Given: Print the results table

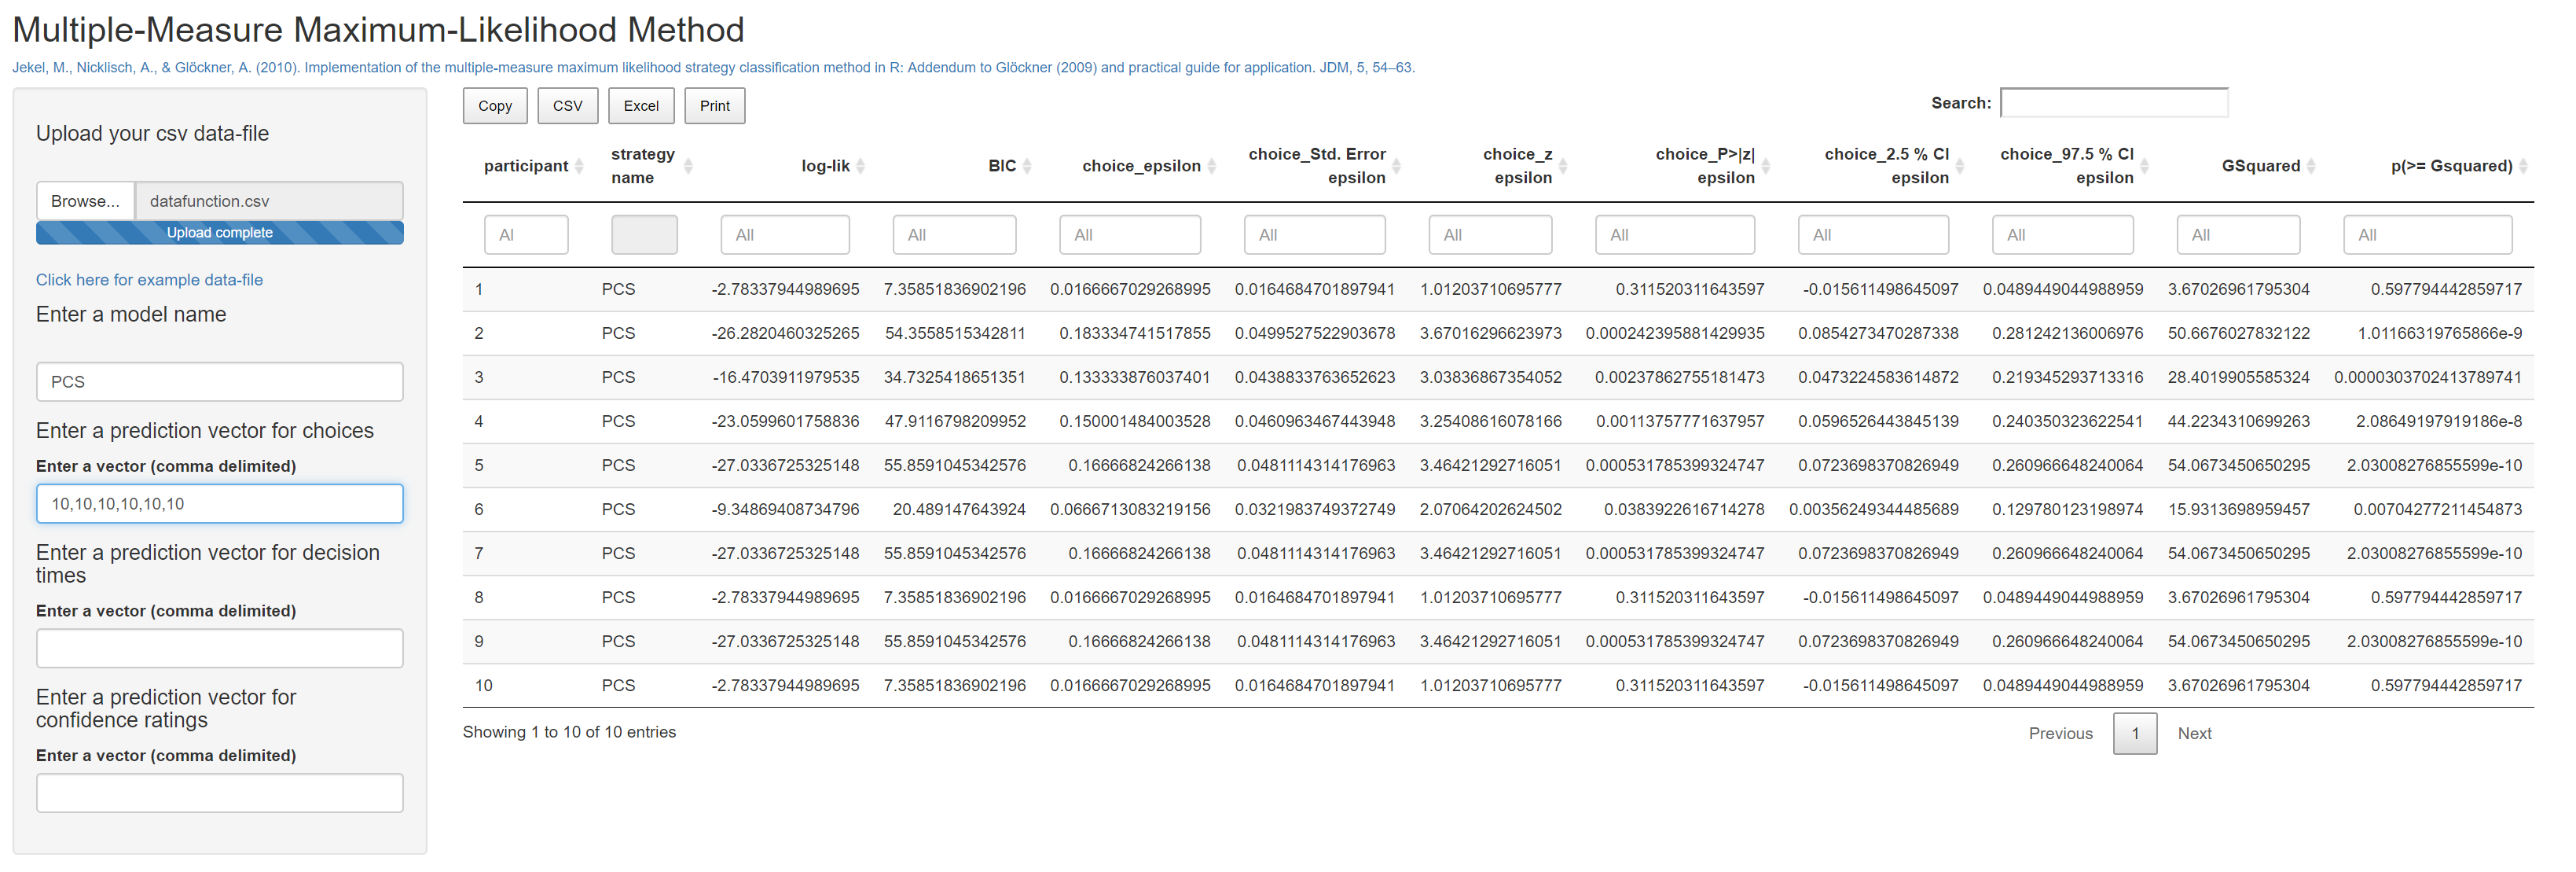Looking at the screenshot, I should click(714, 106).
